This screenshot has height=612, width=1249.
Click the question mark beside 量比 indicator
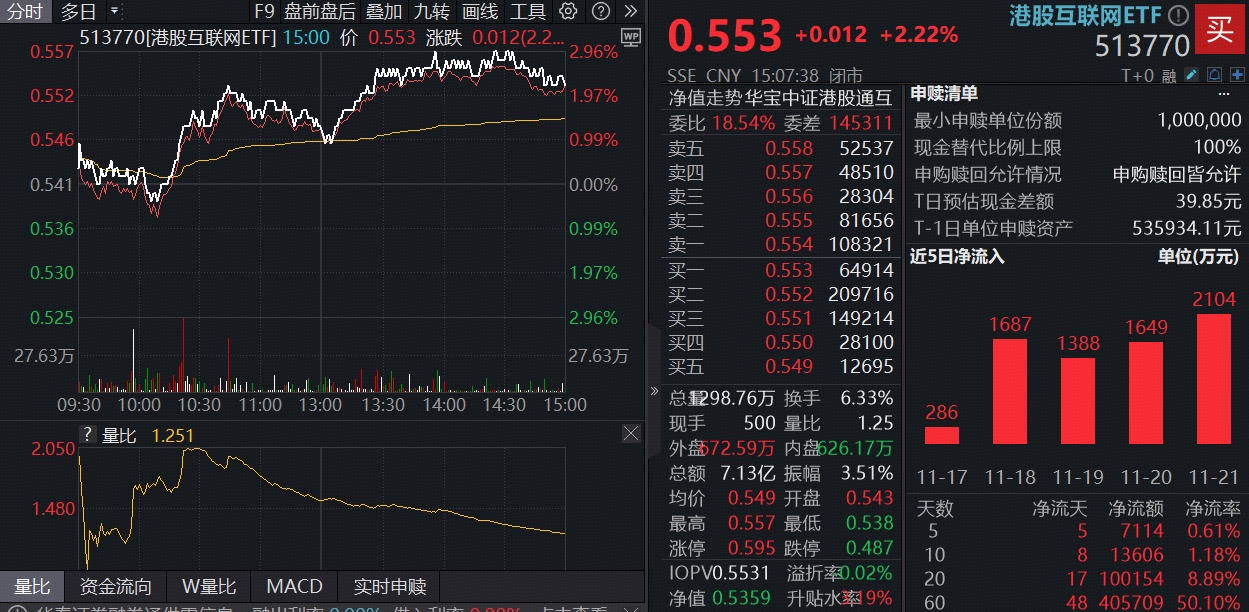(88, 435)
